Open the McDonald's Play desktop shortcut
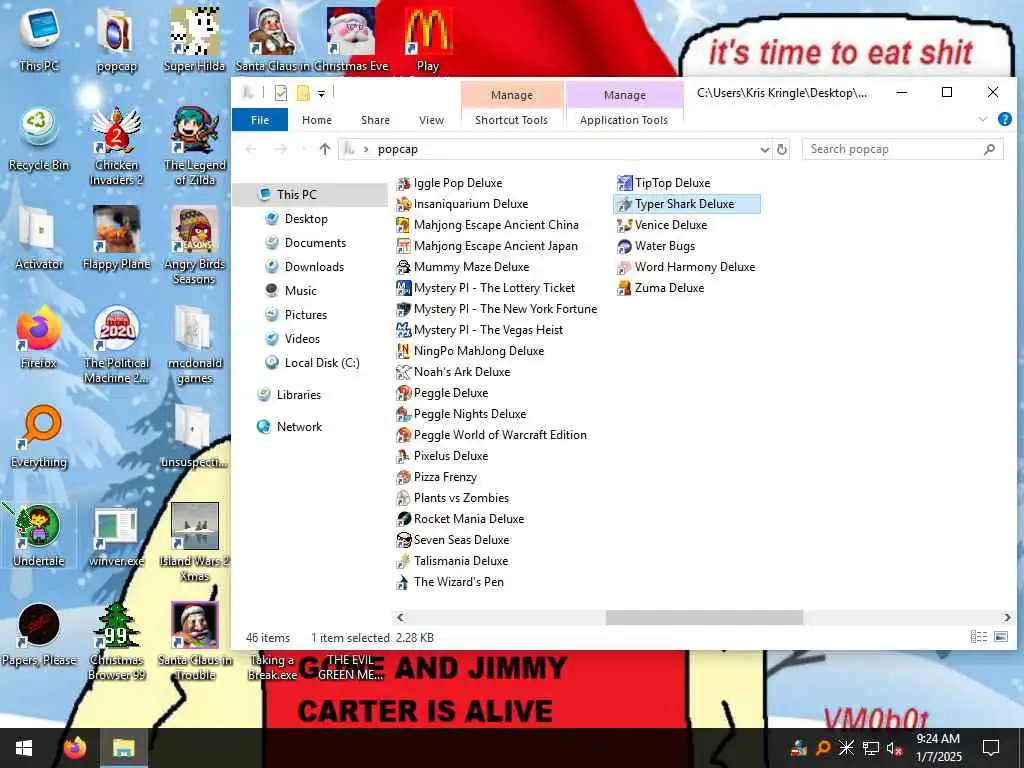This screenshot has width=1024, height=768. [x=428, y=39]
